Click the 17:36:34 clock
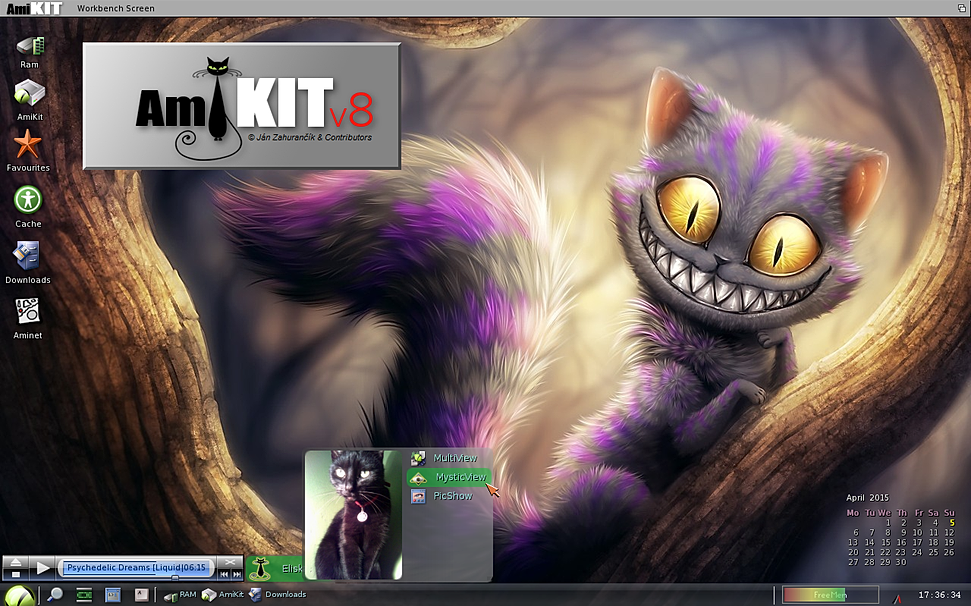971x606 pixels. (x=939, y=595)
